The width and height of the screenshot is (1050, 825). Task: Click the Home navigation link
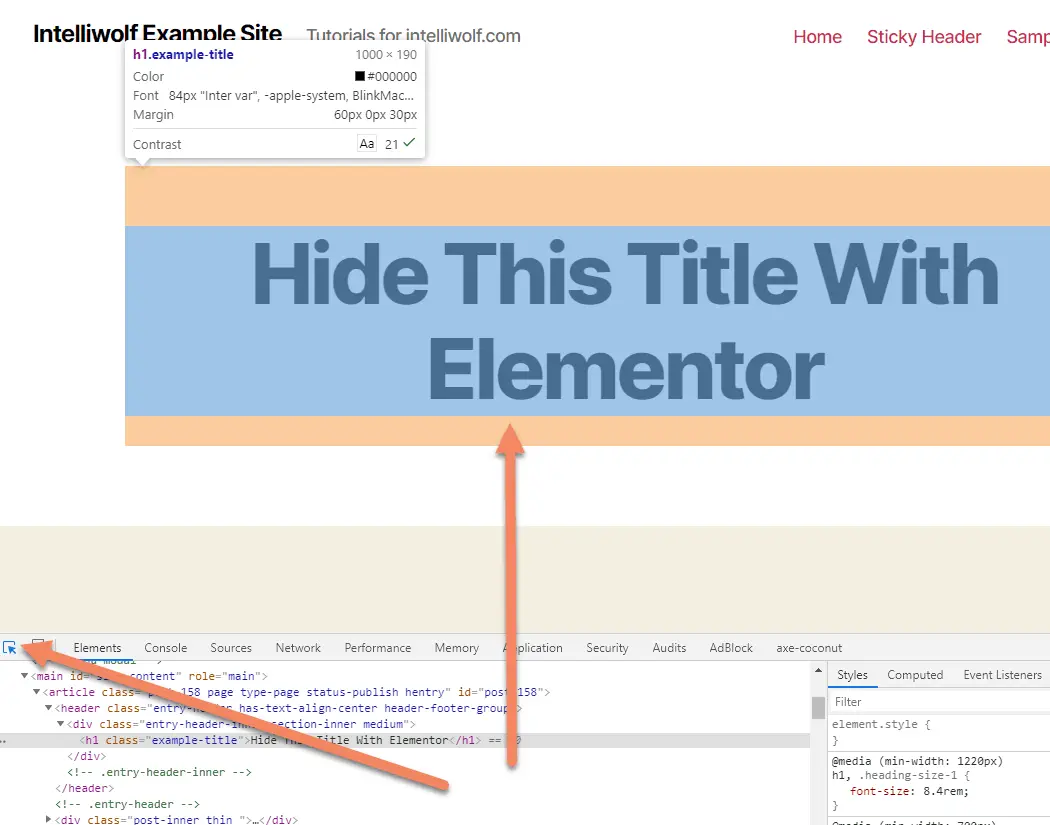(x=817, y=37)
